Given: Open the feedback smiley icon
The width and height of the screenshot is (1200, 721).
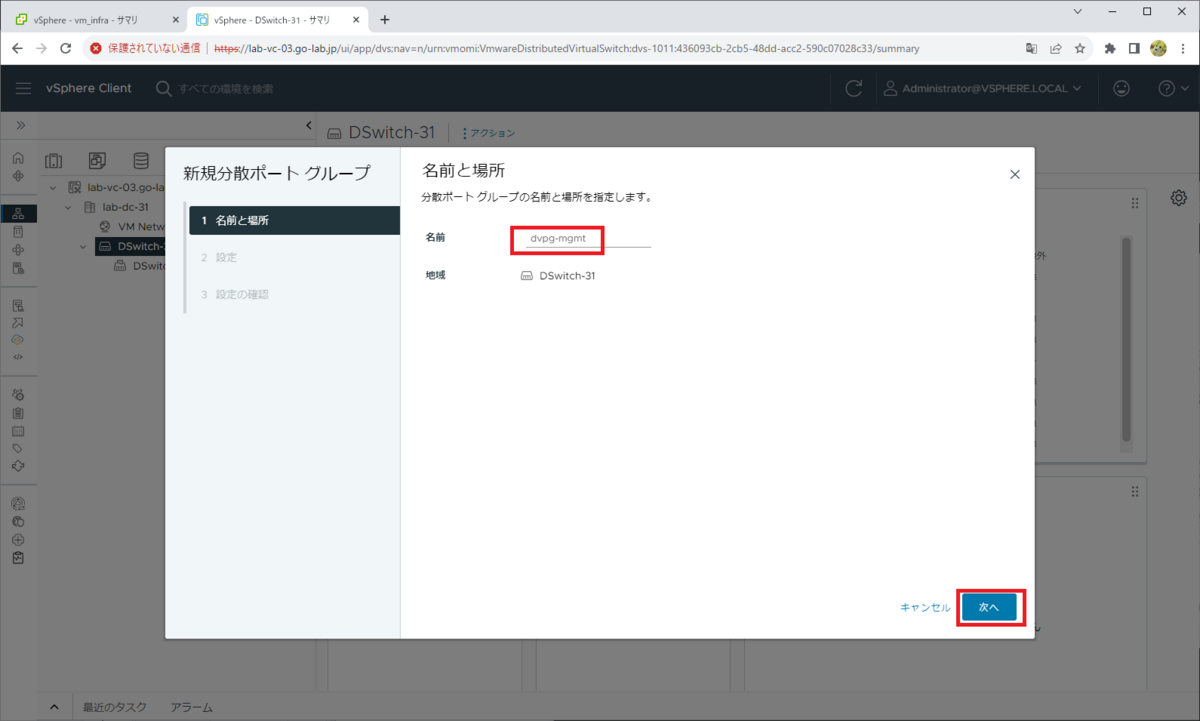Looking at the screenshot, I should click(x=1122, y=88).
